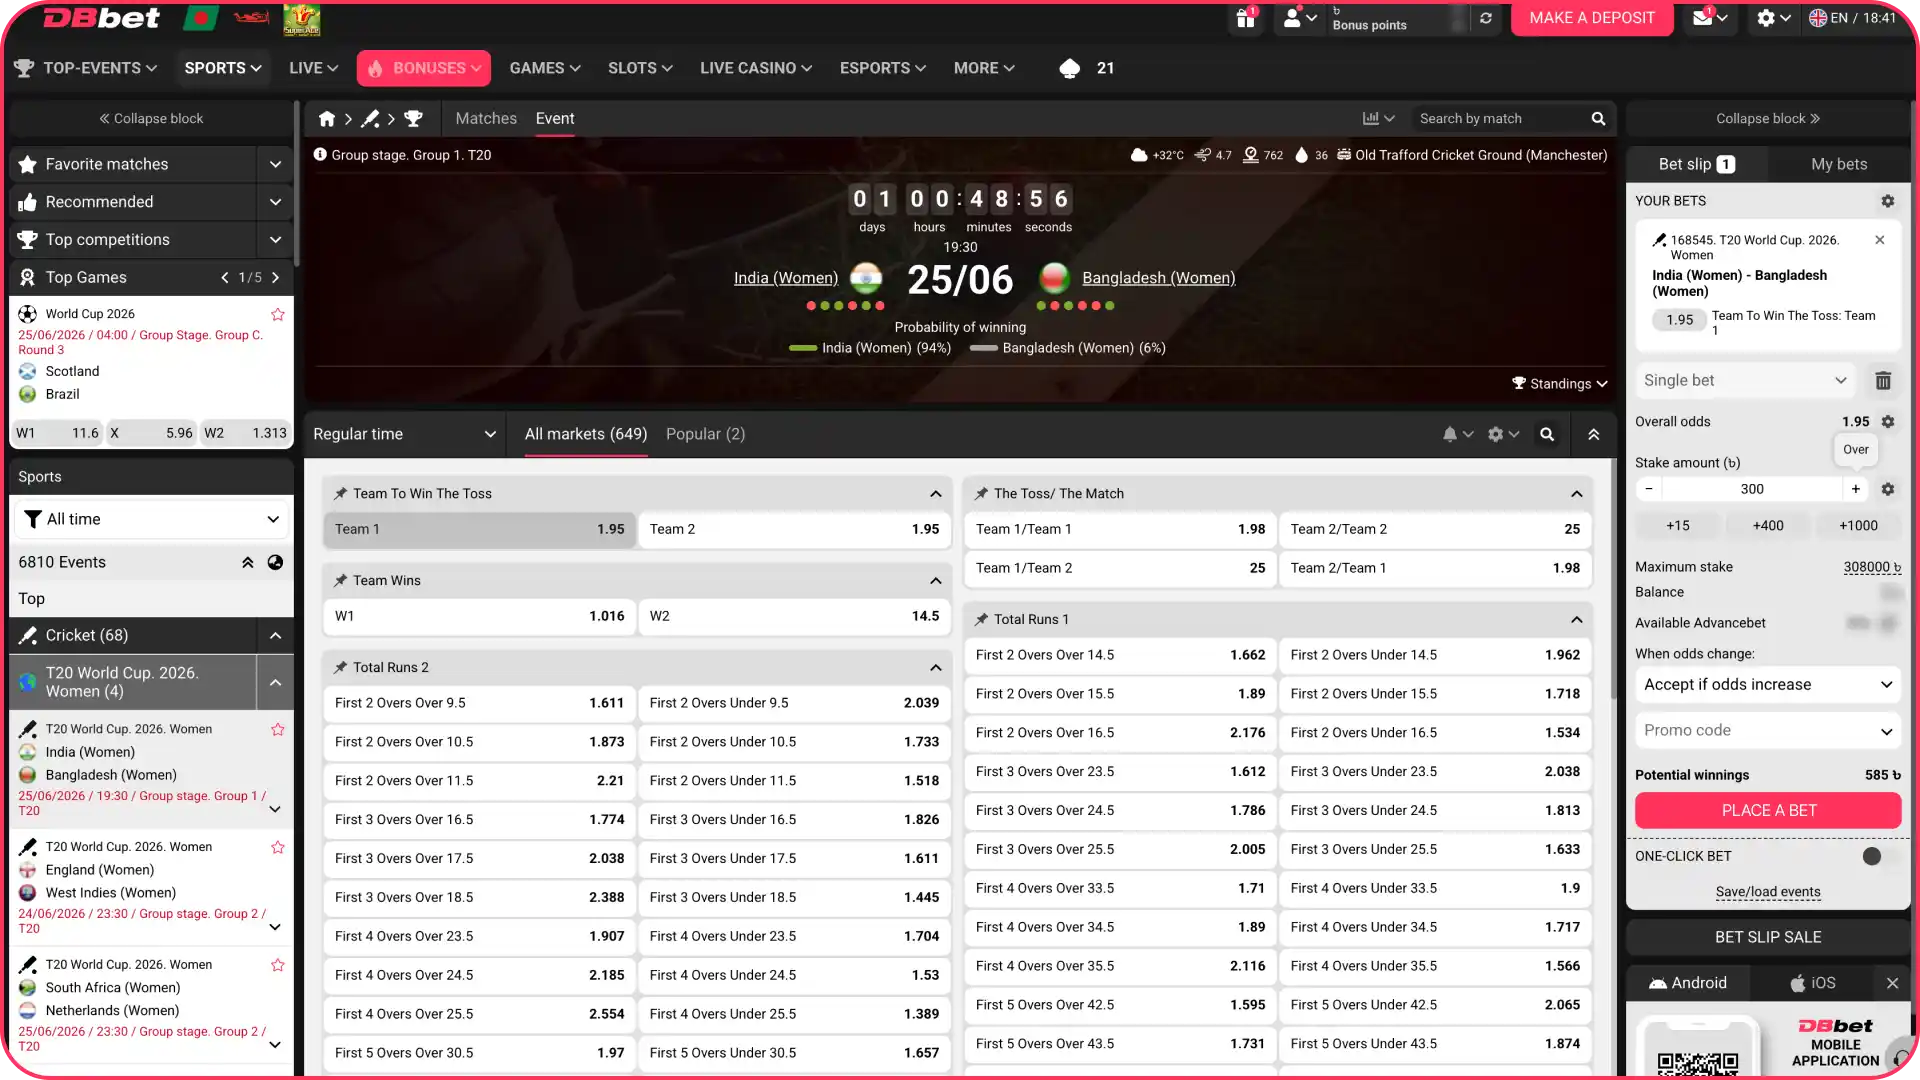Select the trophy breadcrumb icon
Screen dimensions: 1920x1080
pyautogui.click(x=413, y=119)
